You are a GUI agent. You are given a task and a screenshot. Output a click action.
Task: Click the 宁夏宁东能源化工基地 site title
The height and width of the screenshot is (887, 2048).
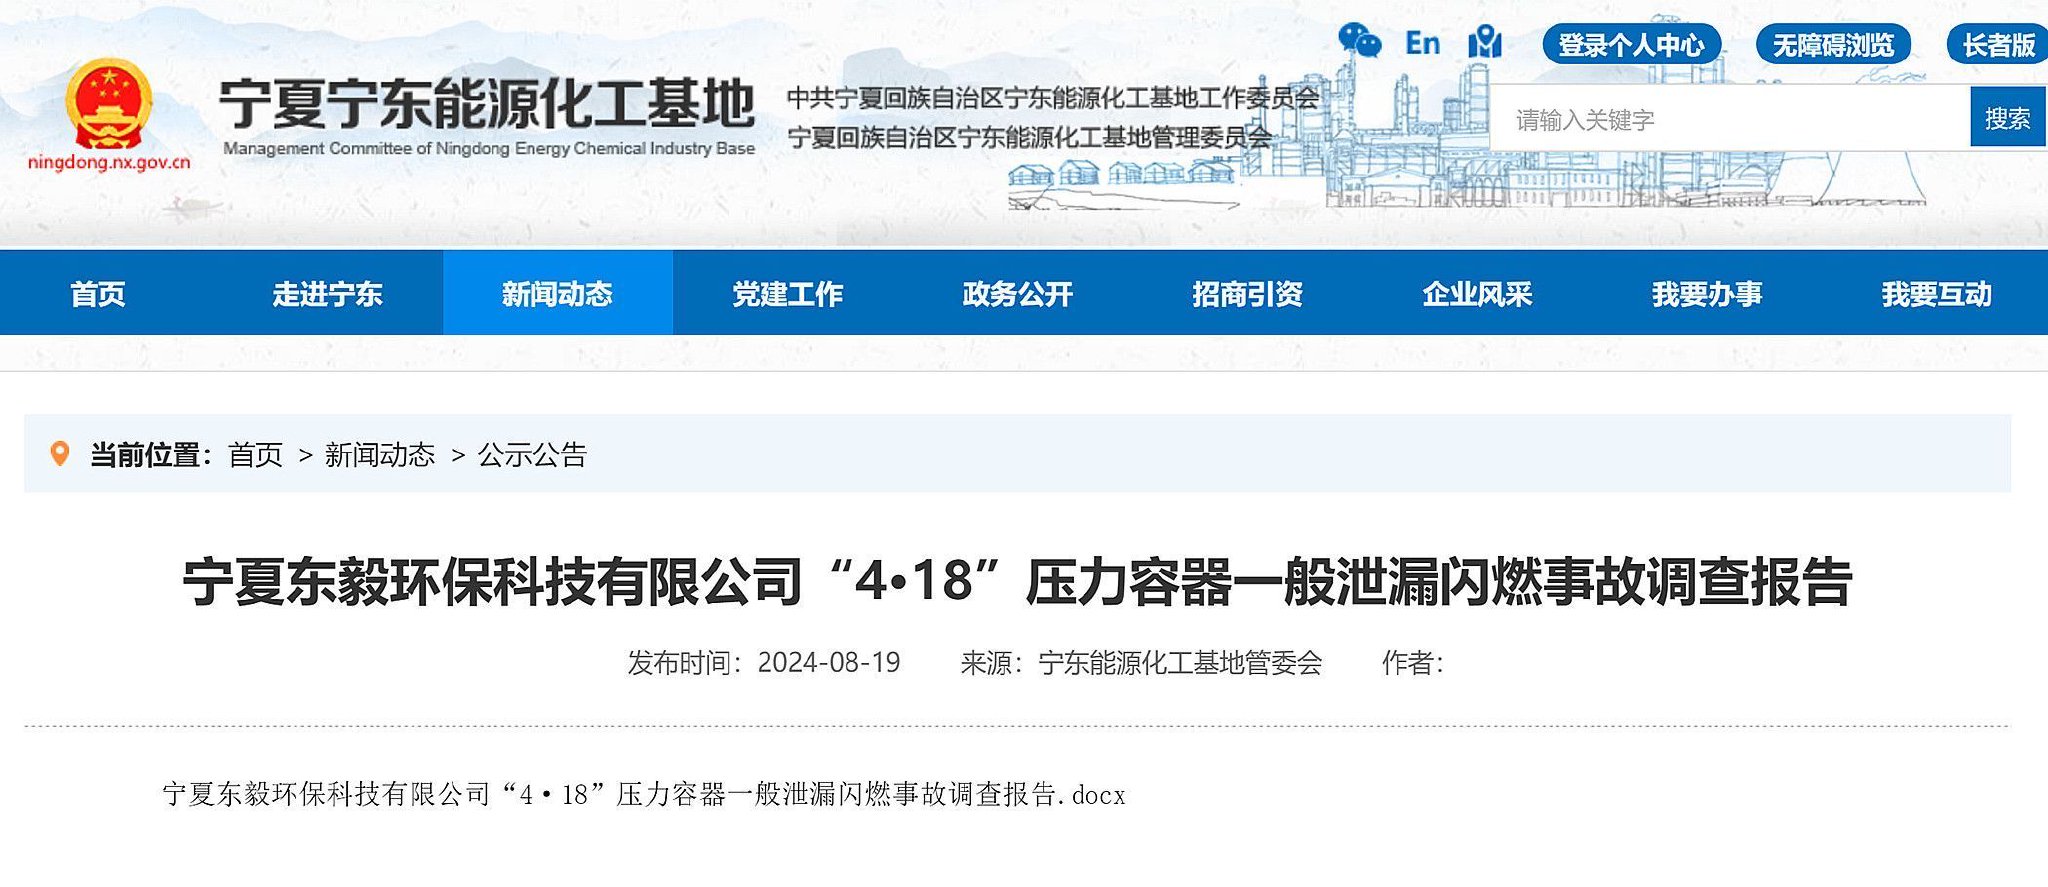point(487,104)
